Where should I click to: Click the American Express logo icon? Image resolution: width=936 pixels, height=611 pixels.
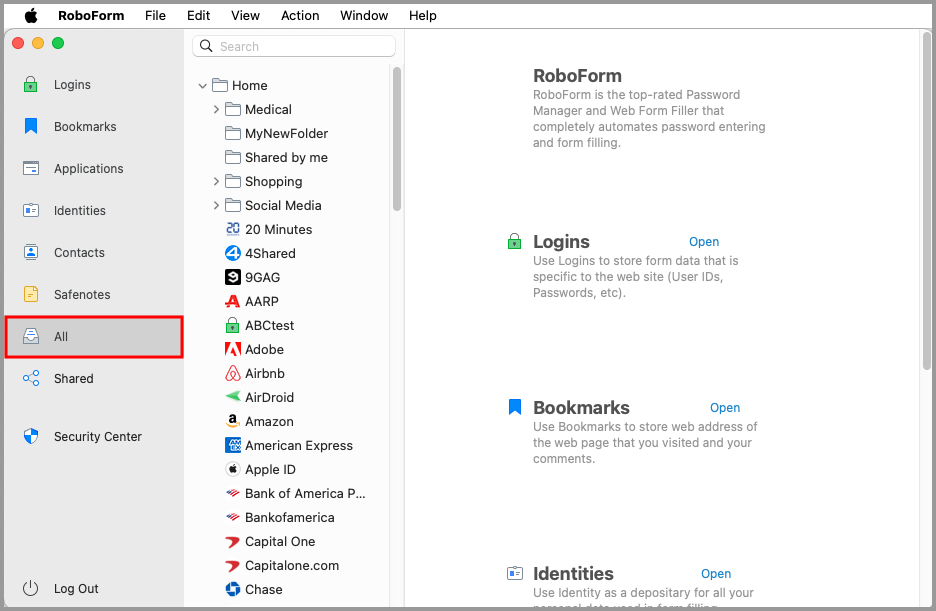click(233, 445)
